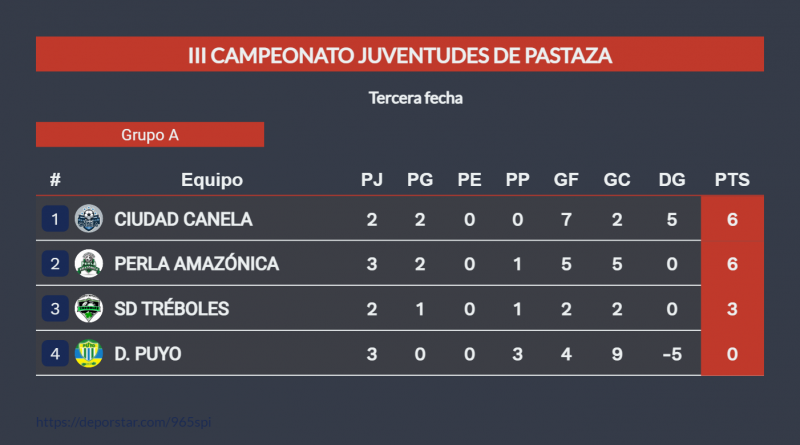The image size is (800, 445).
Task: Click the Ciudad Canela team crest icon
Action: click(89, 218)
